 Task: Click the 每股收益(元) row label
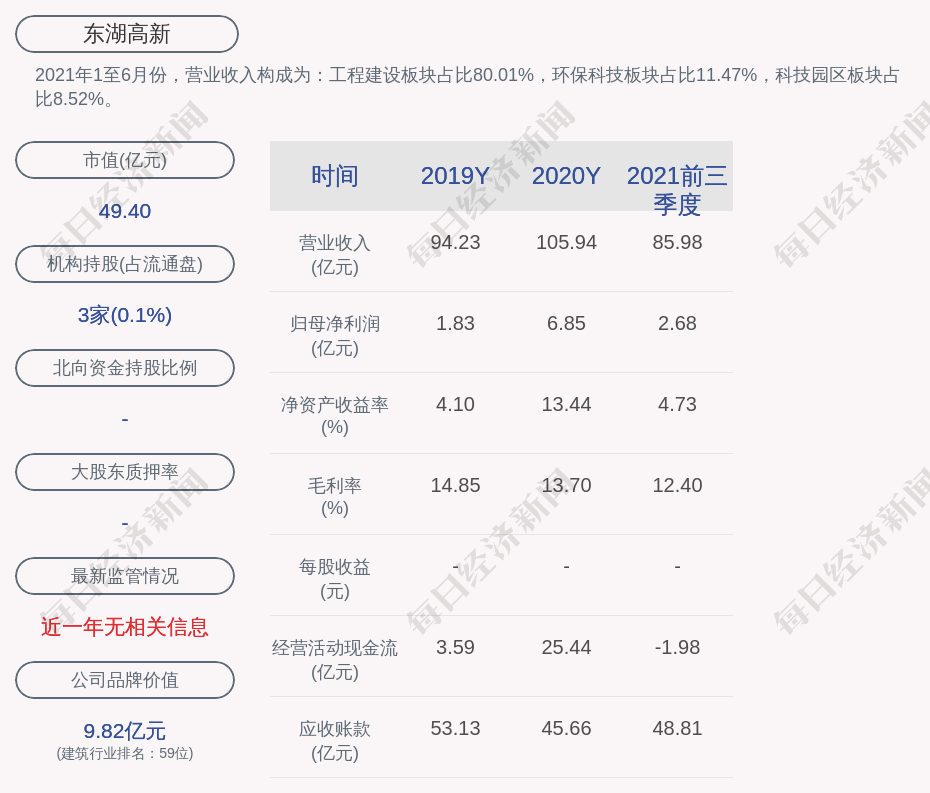(335, 579)
